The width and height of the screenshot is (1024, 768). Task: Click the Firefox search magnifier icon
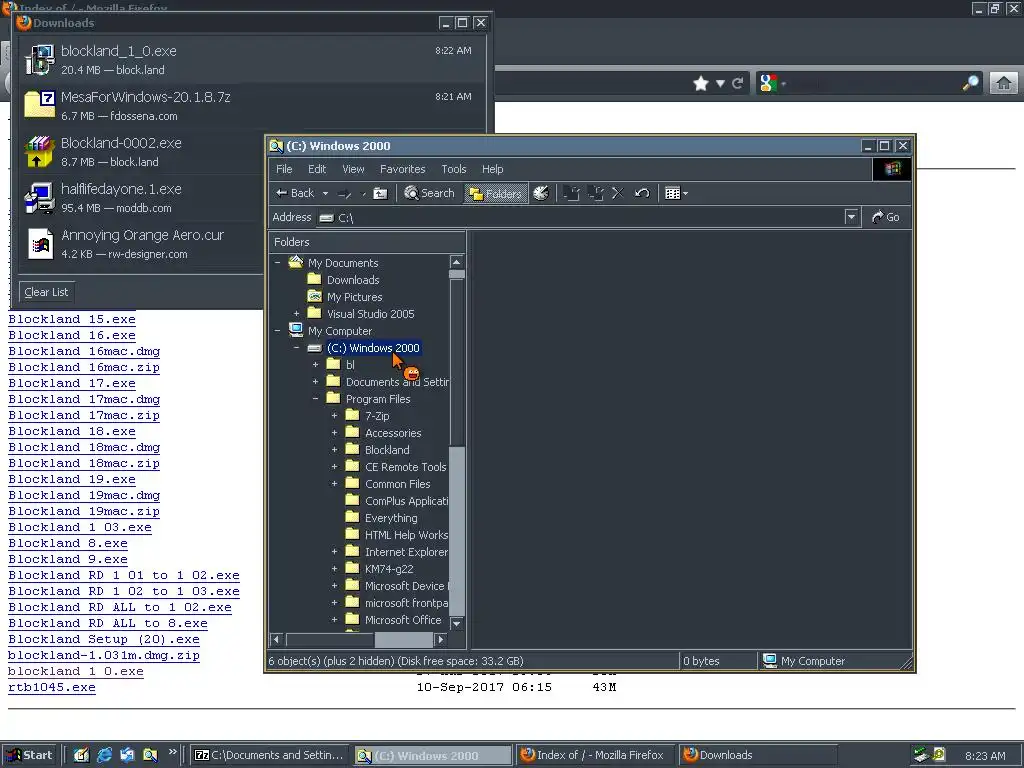(x=971, y=83)
